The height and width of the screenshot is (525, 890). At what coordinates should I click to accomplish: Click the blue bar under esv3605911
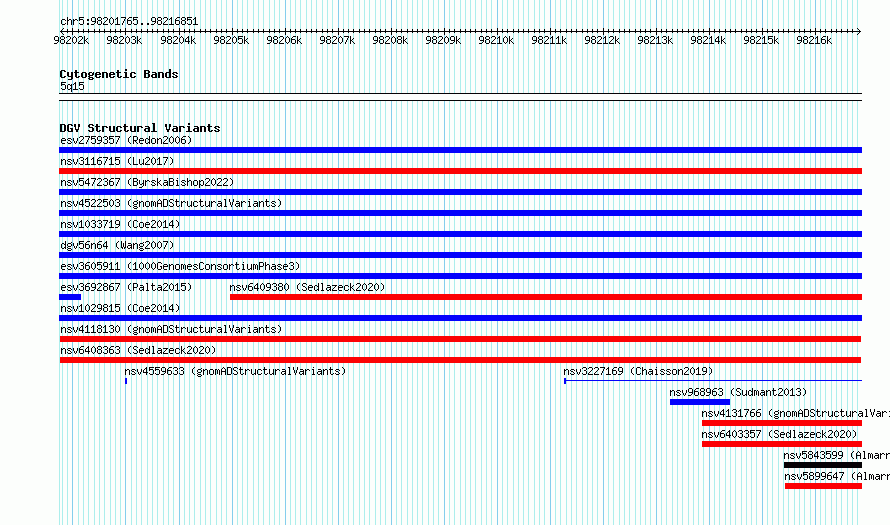coord(460,276)
